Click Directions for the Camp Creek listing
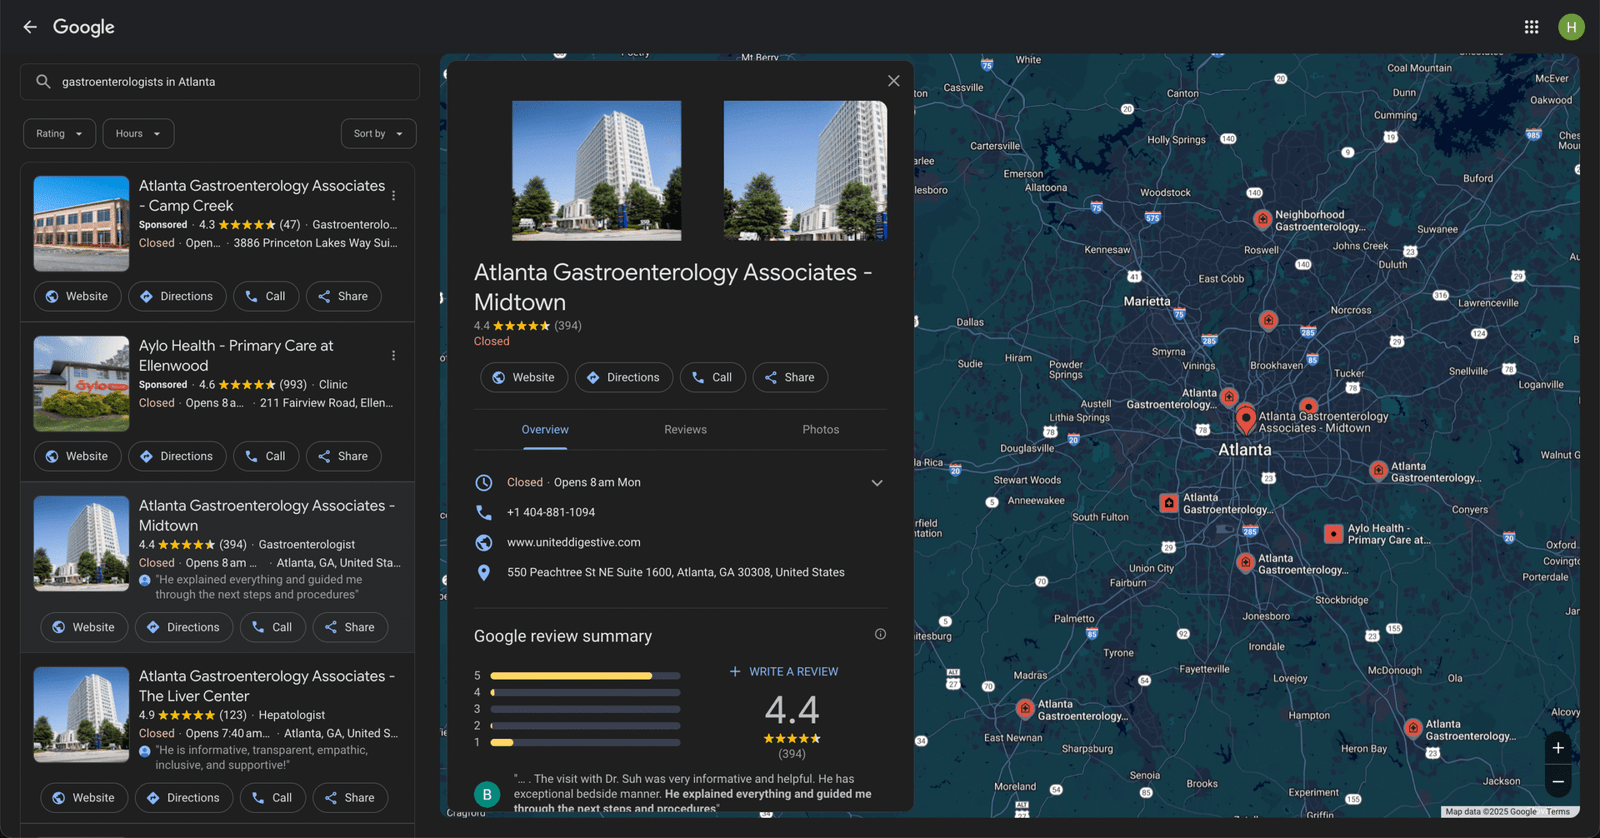 (x=177, y=297)
